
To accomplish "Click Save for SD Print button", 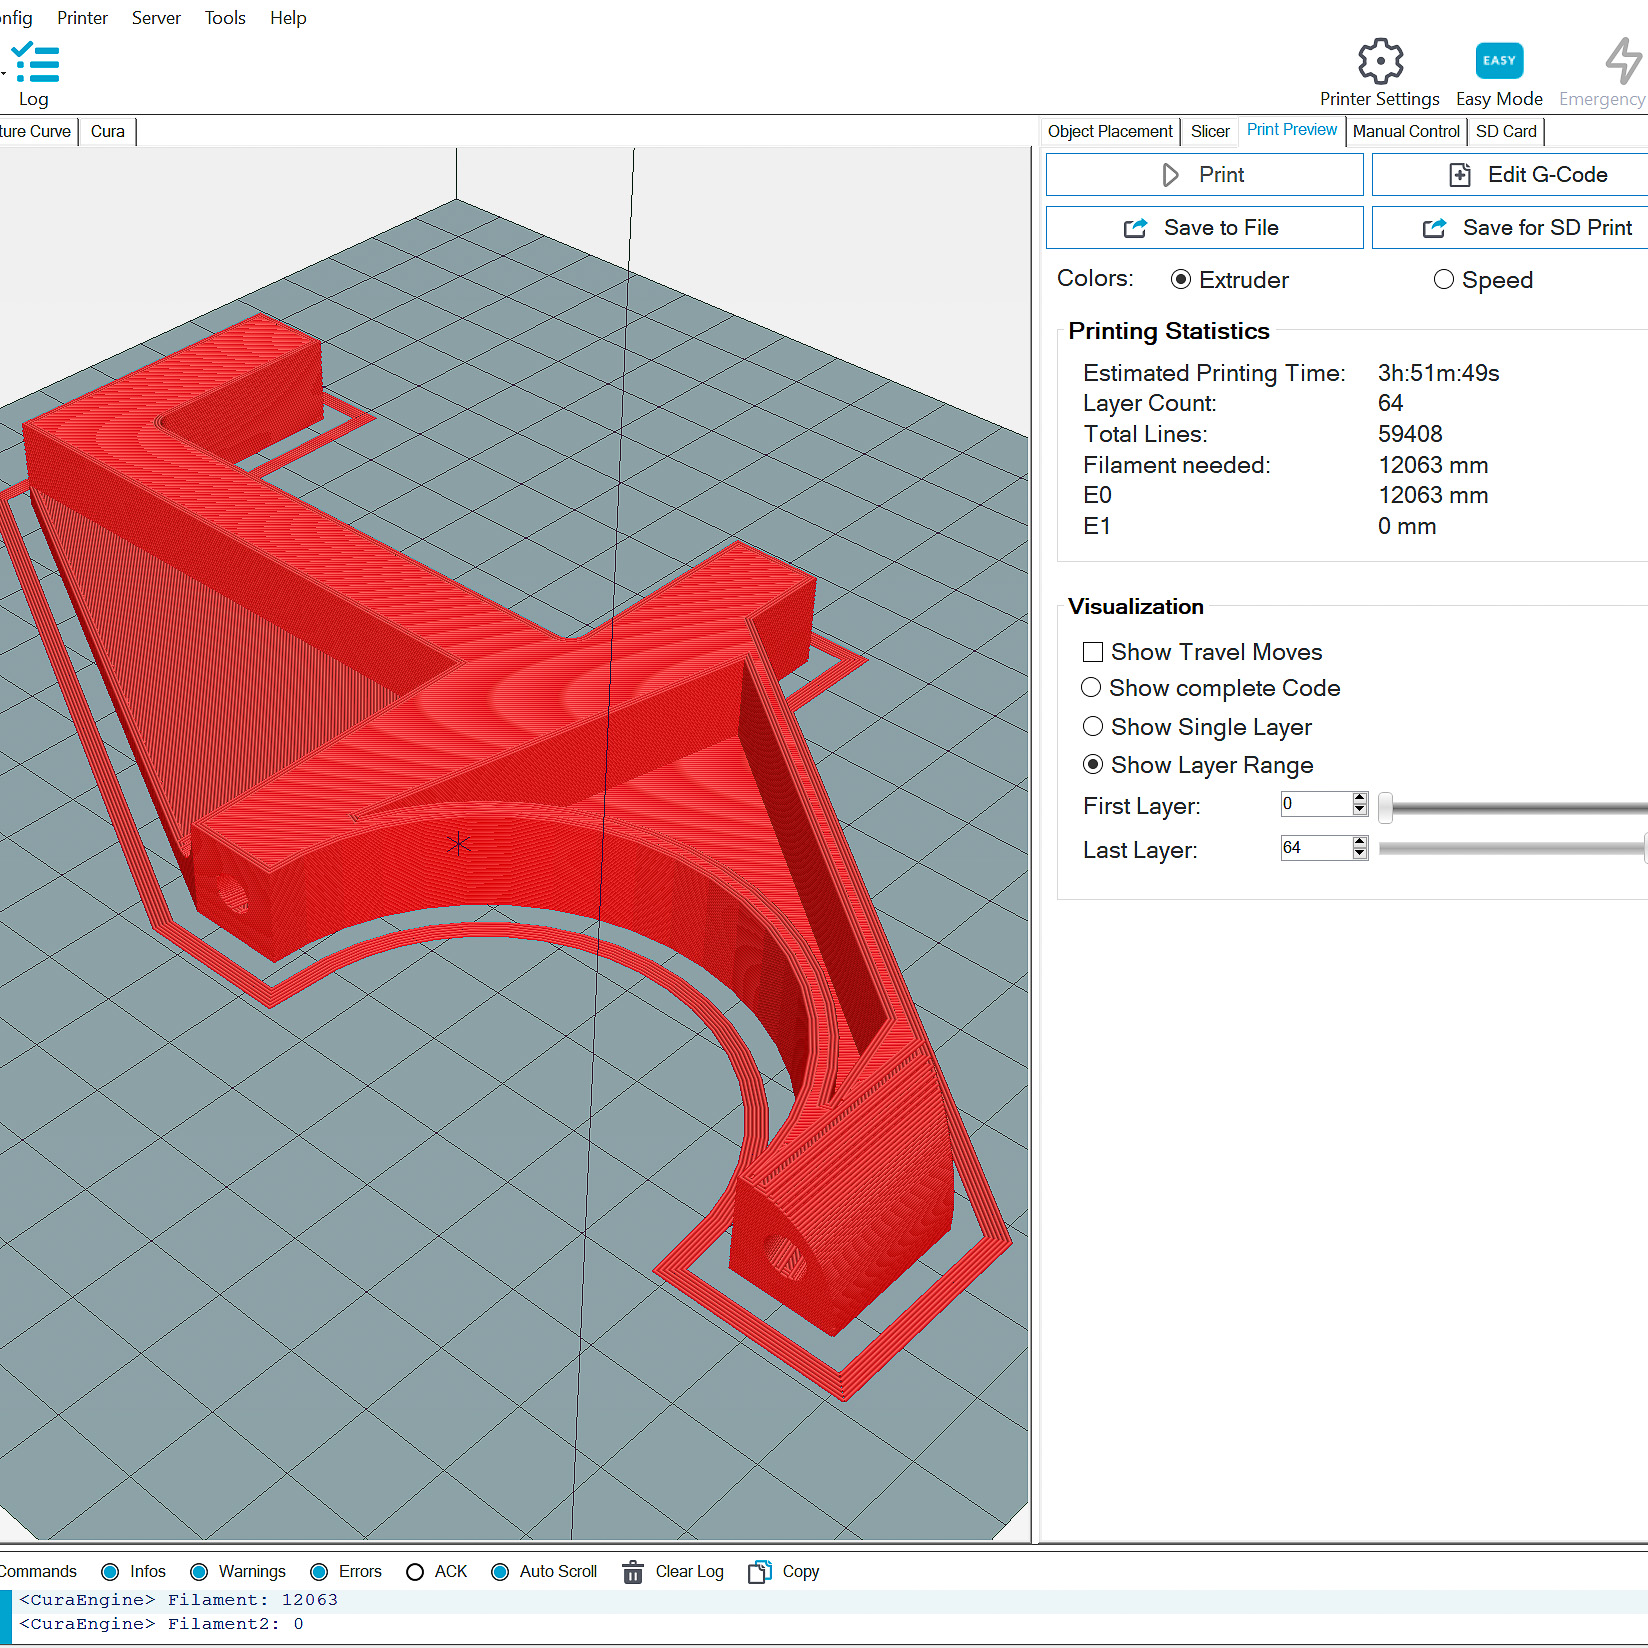I will coord(1510,228).
